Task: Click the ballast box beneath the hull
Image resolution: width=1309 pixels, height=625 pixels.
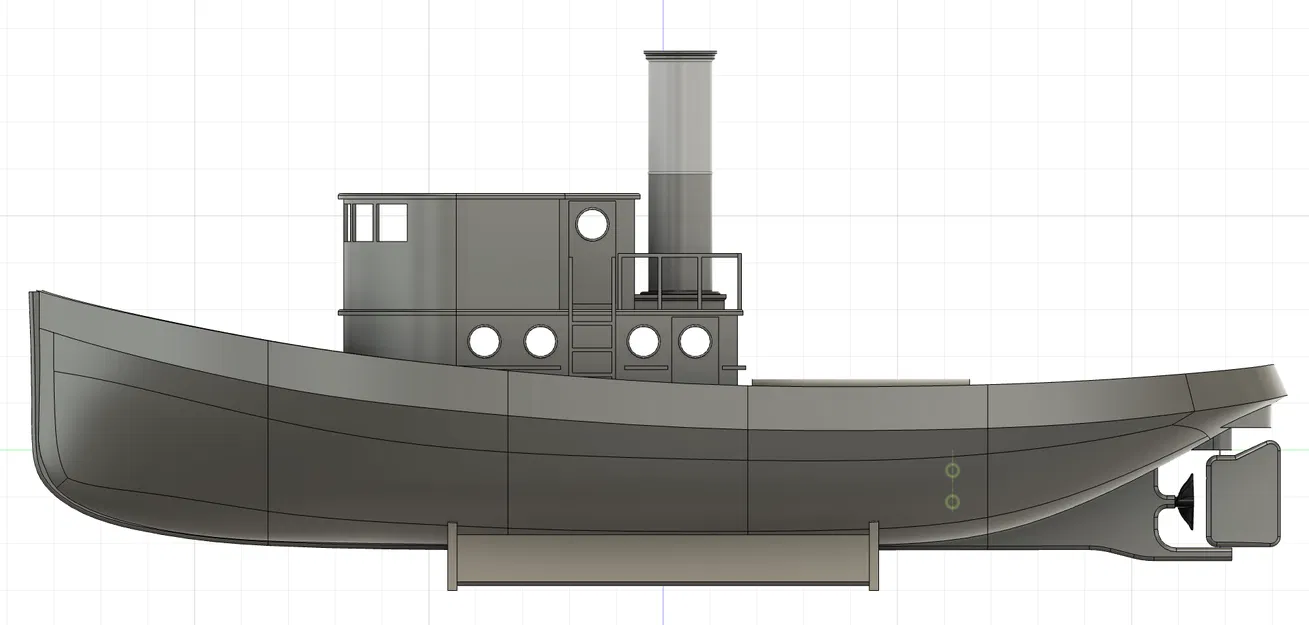Action: click(x=660, y=555)
